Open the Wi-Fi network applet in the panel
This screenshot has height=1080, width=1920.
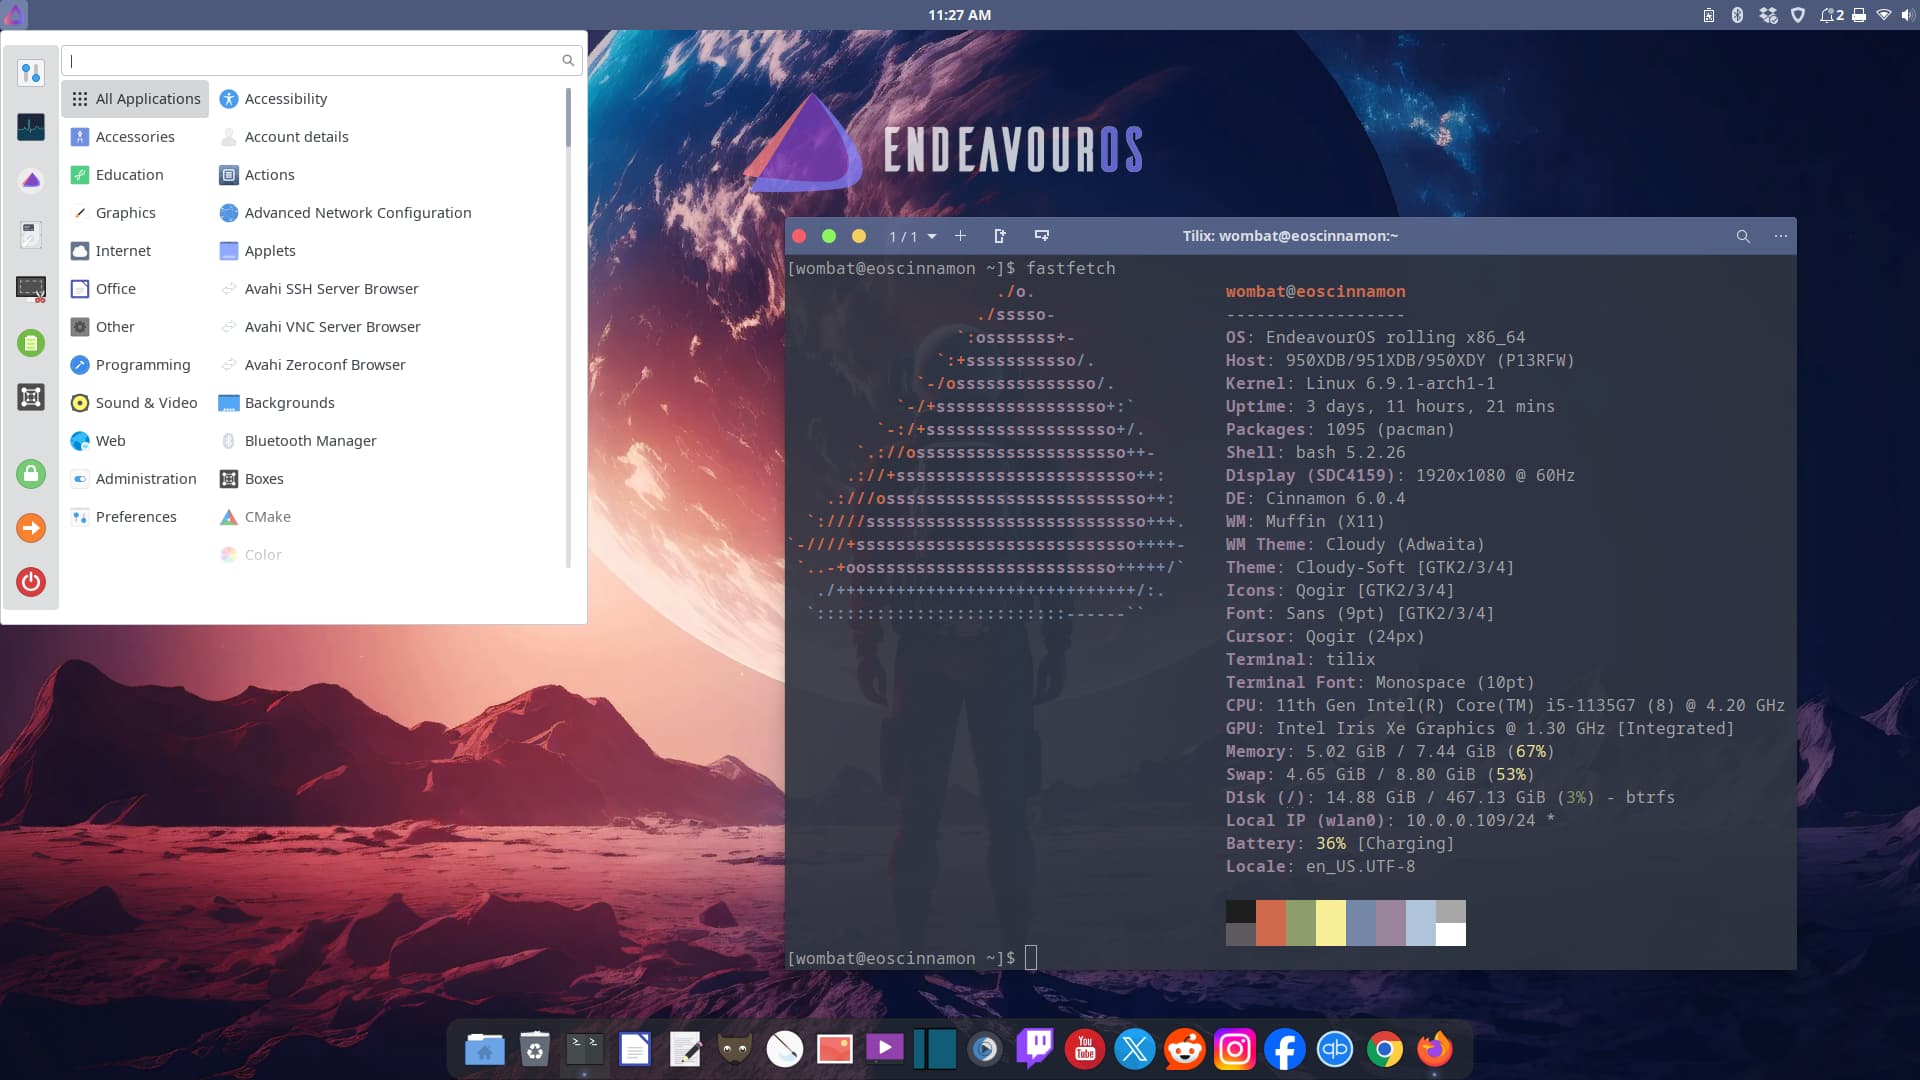[1883, 15]
